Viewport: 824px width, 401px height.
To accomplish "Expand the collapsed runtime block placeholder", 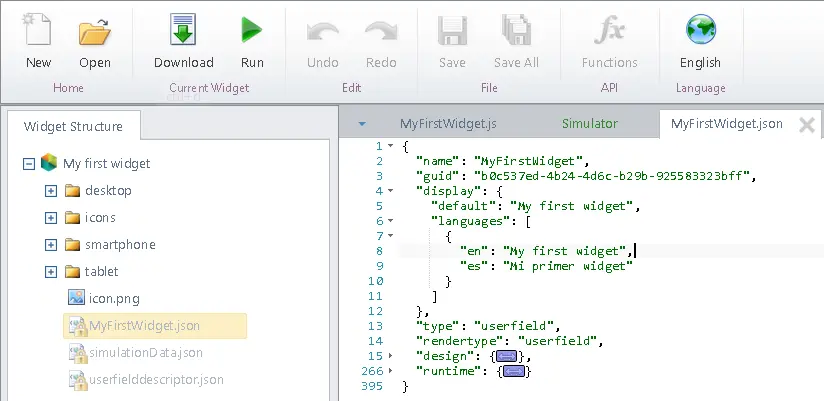I will coord(513,372).
